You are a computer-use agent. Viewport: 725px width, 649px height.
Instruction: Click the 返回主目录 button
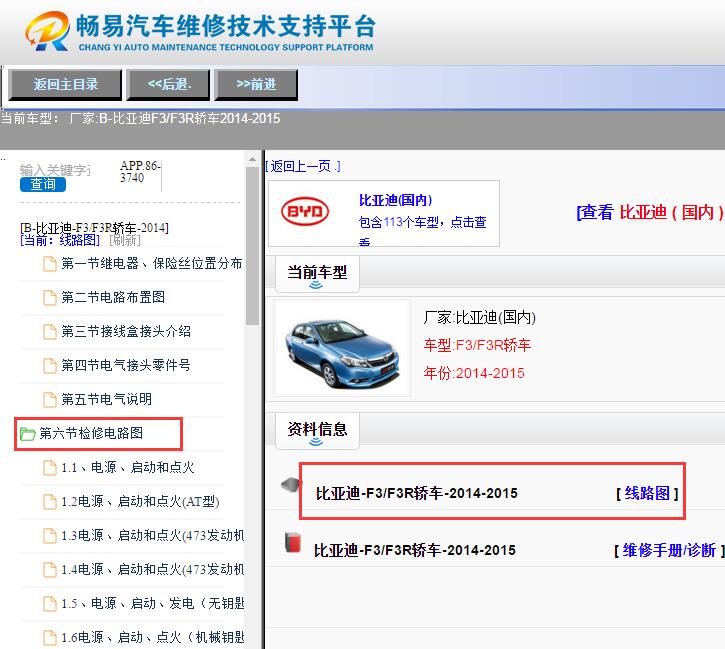pyautogui.click(x=65, y=85)
